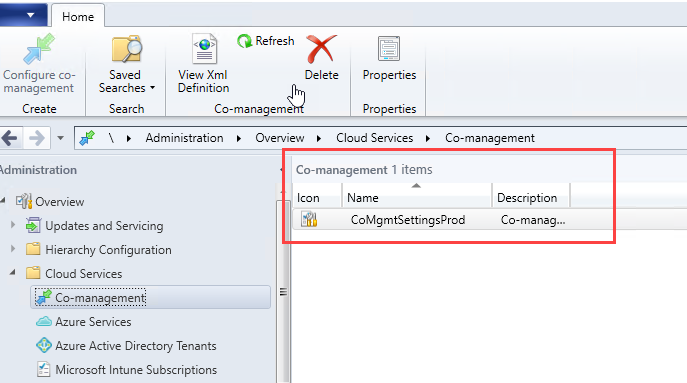The height and width of the screenshot is (383, 687).
Task: Click the Refresh text label
Action: [275, 41]
